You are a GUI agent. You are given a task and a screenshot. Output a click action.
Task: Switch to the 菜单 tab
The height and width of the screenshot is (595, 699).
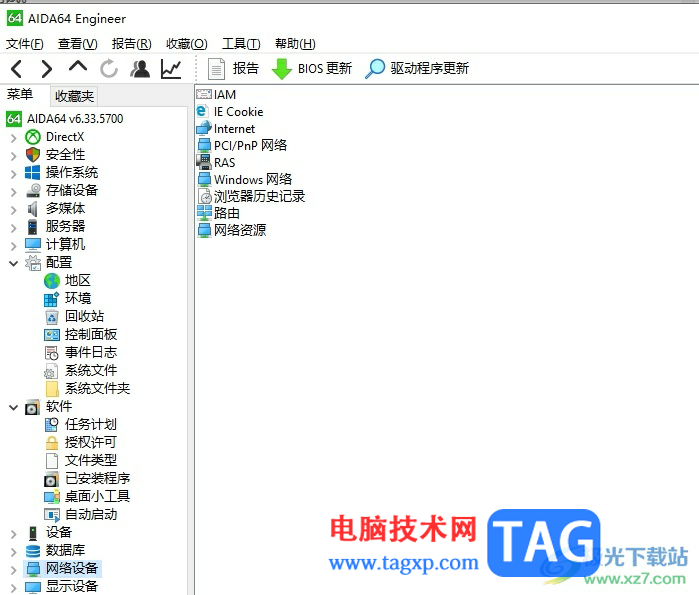20,94
